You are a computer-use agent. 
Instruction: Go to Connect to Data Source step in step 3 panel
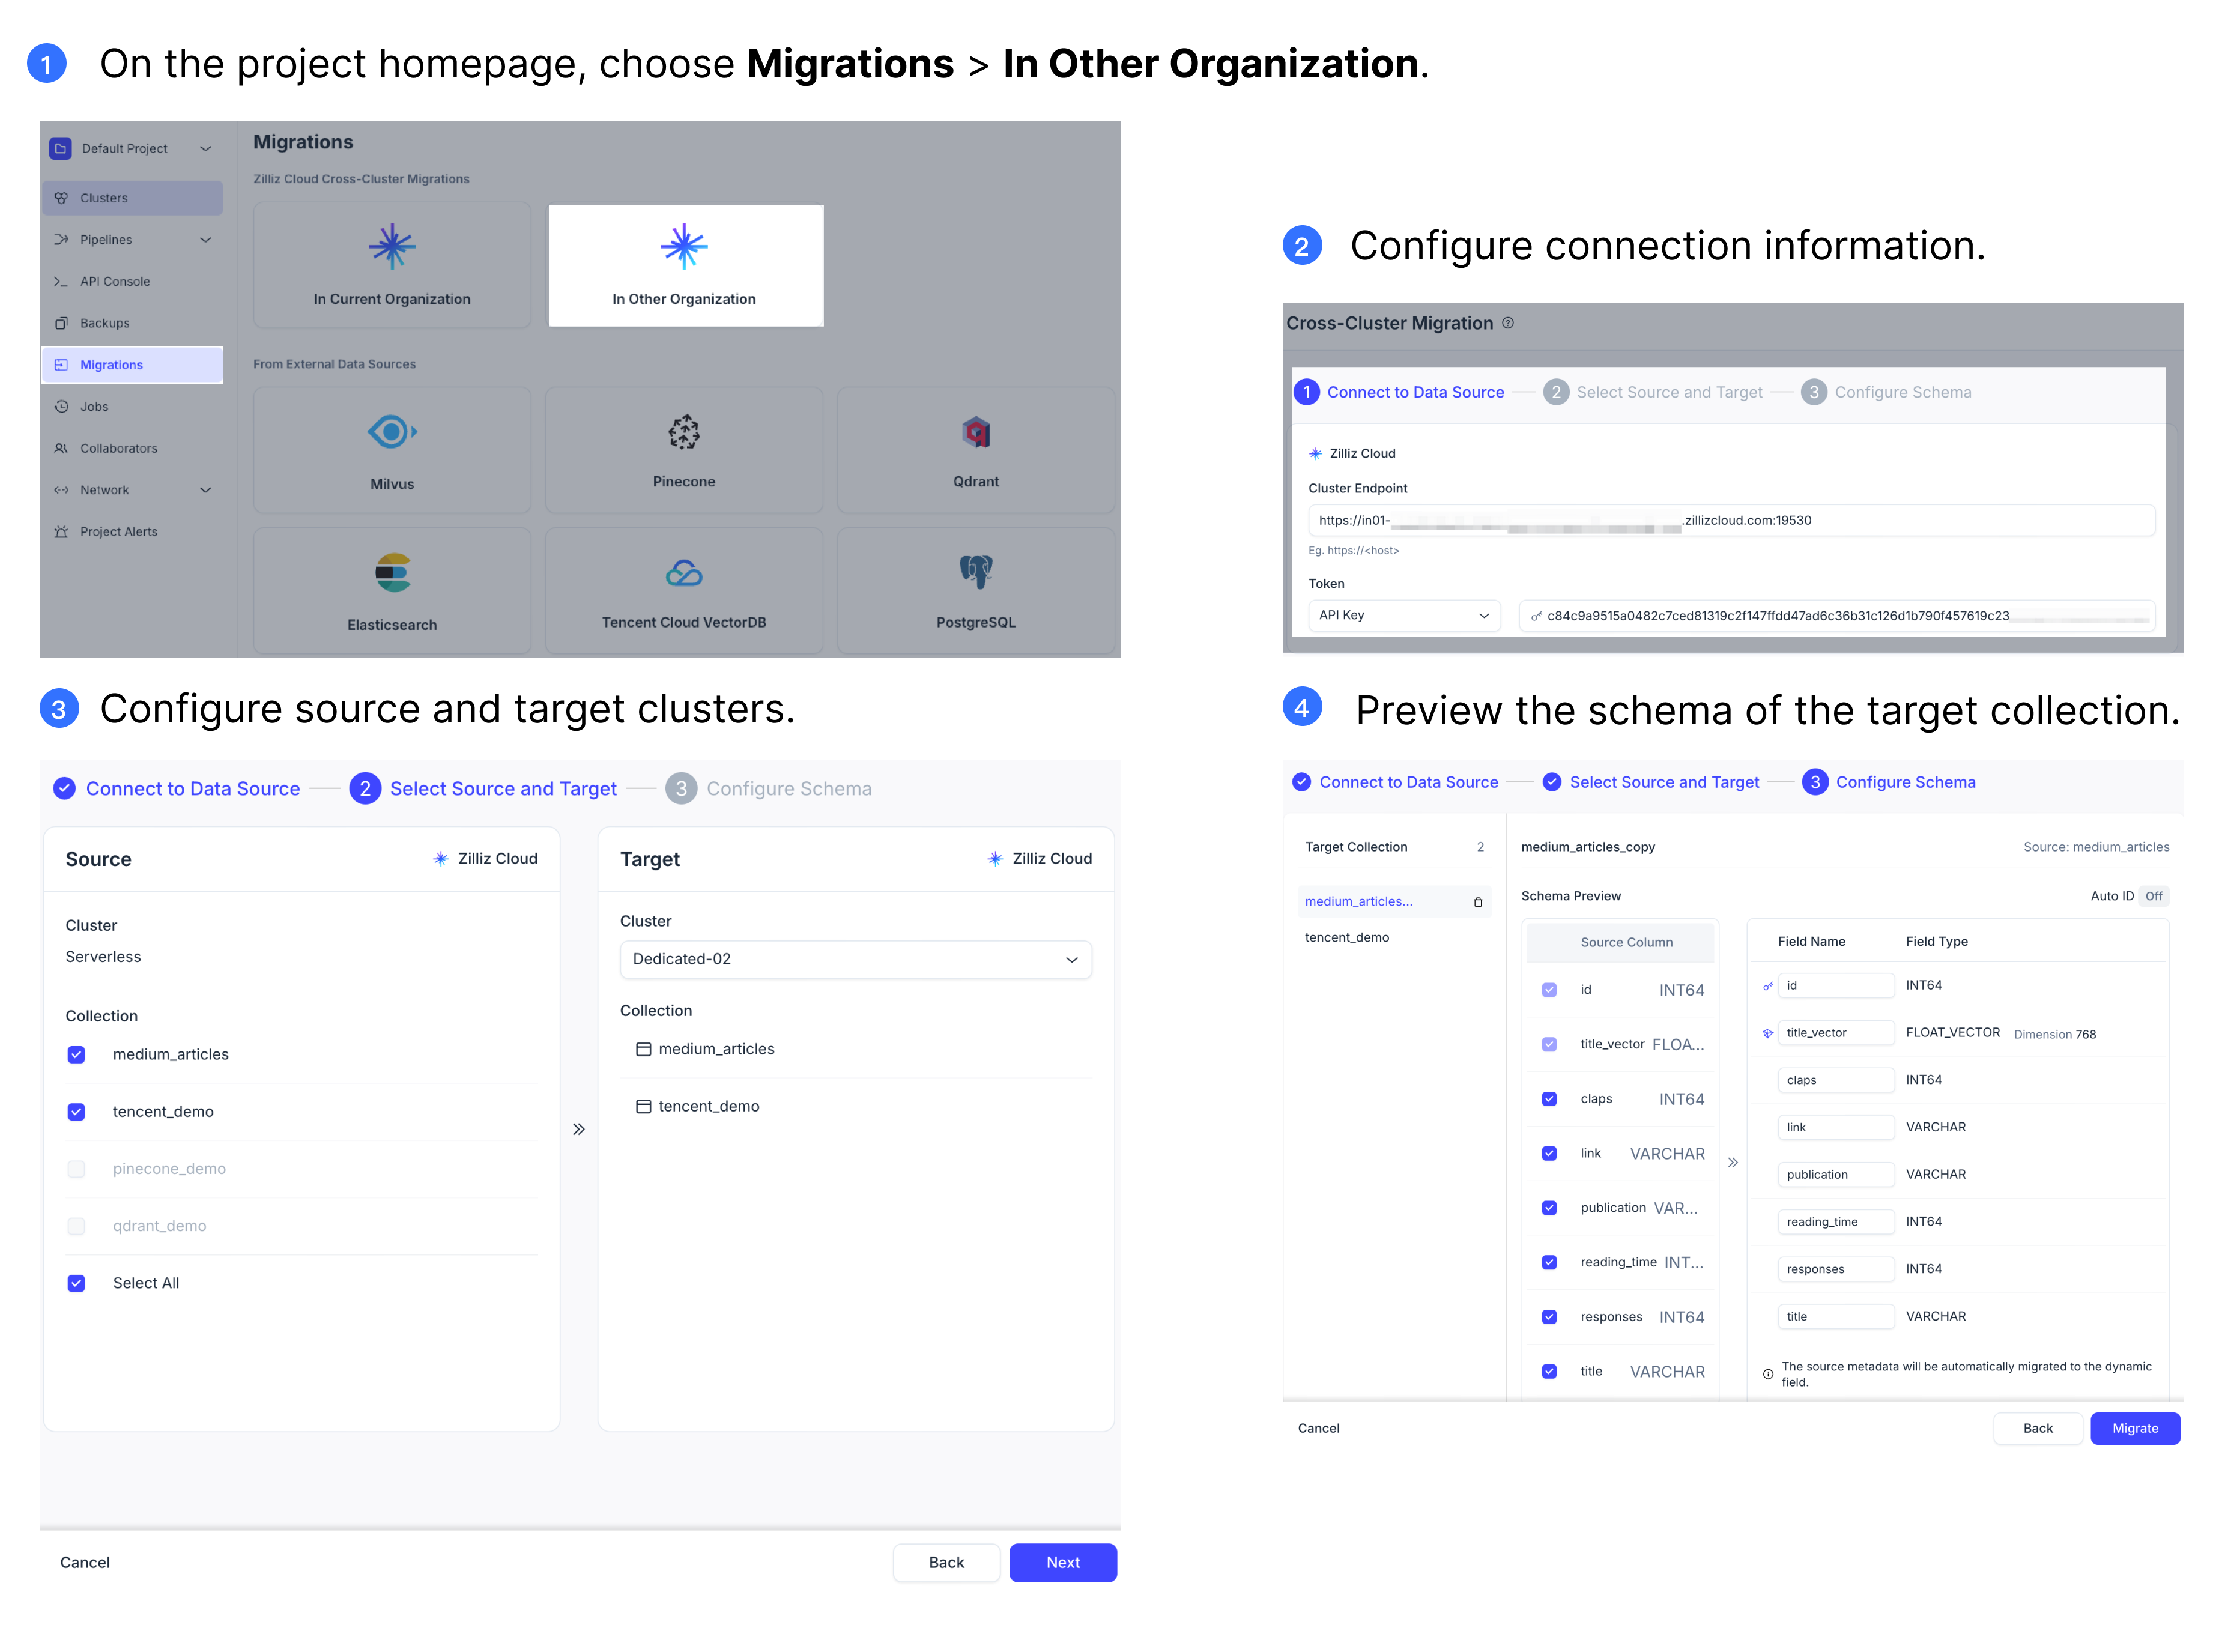pos(177,789)
